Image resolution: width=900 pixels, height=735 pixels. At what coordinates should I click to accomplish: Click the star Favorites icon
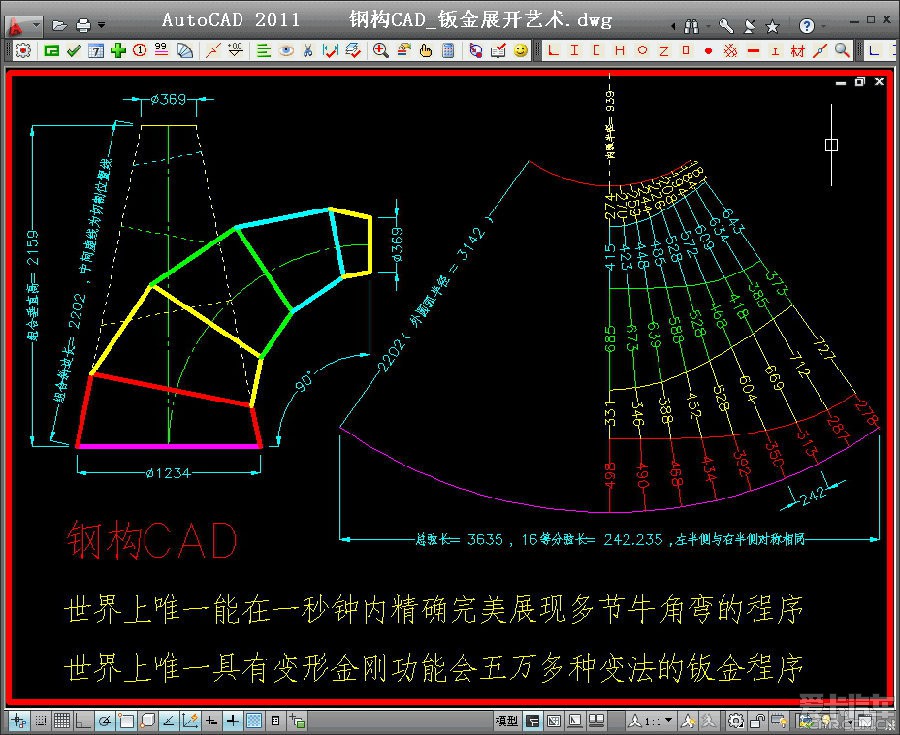pyautogui.click(x=773, y=26)
